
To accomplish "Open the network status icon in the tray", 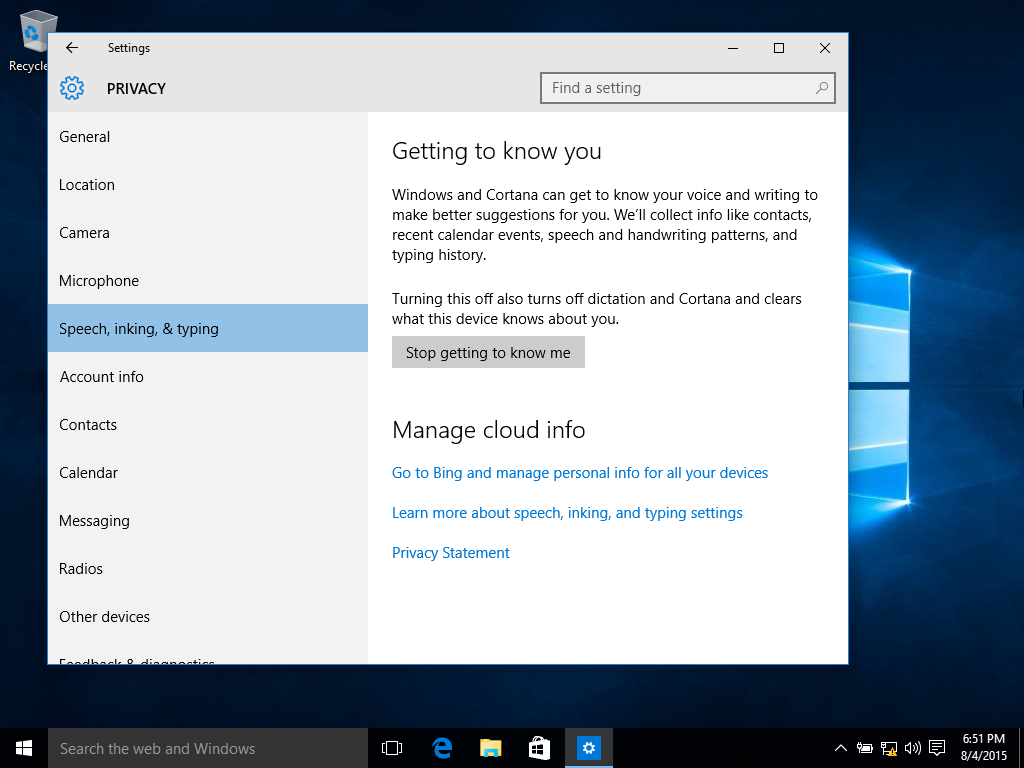I will 889,748.
